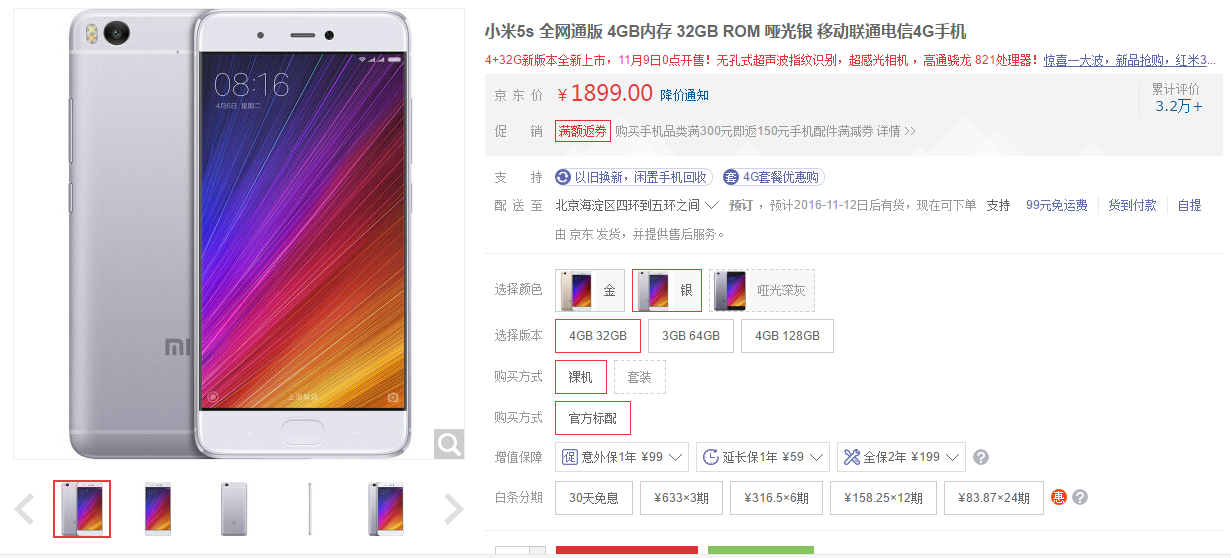Open delivery address 北京海淀区 dropdown
The image size is (1231, 558).
[x=637, y=205]
